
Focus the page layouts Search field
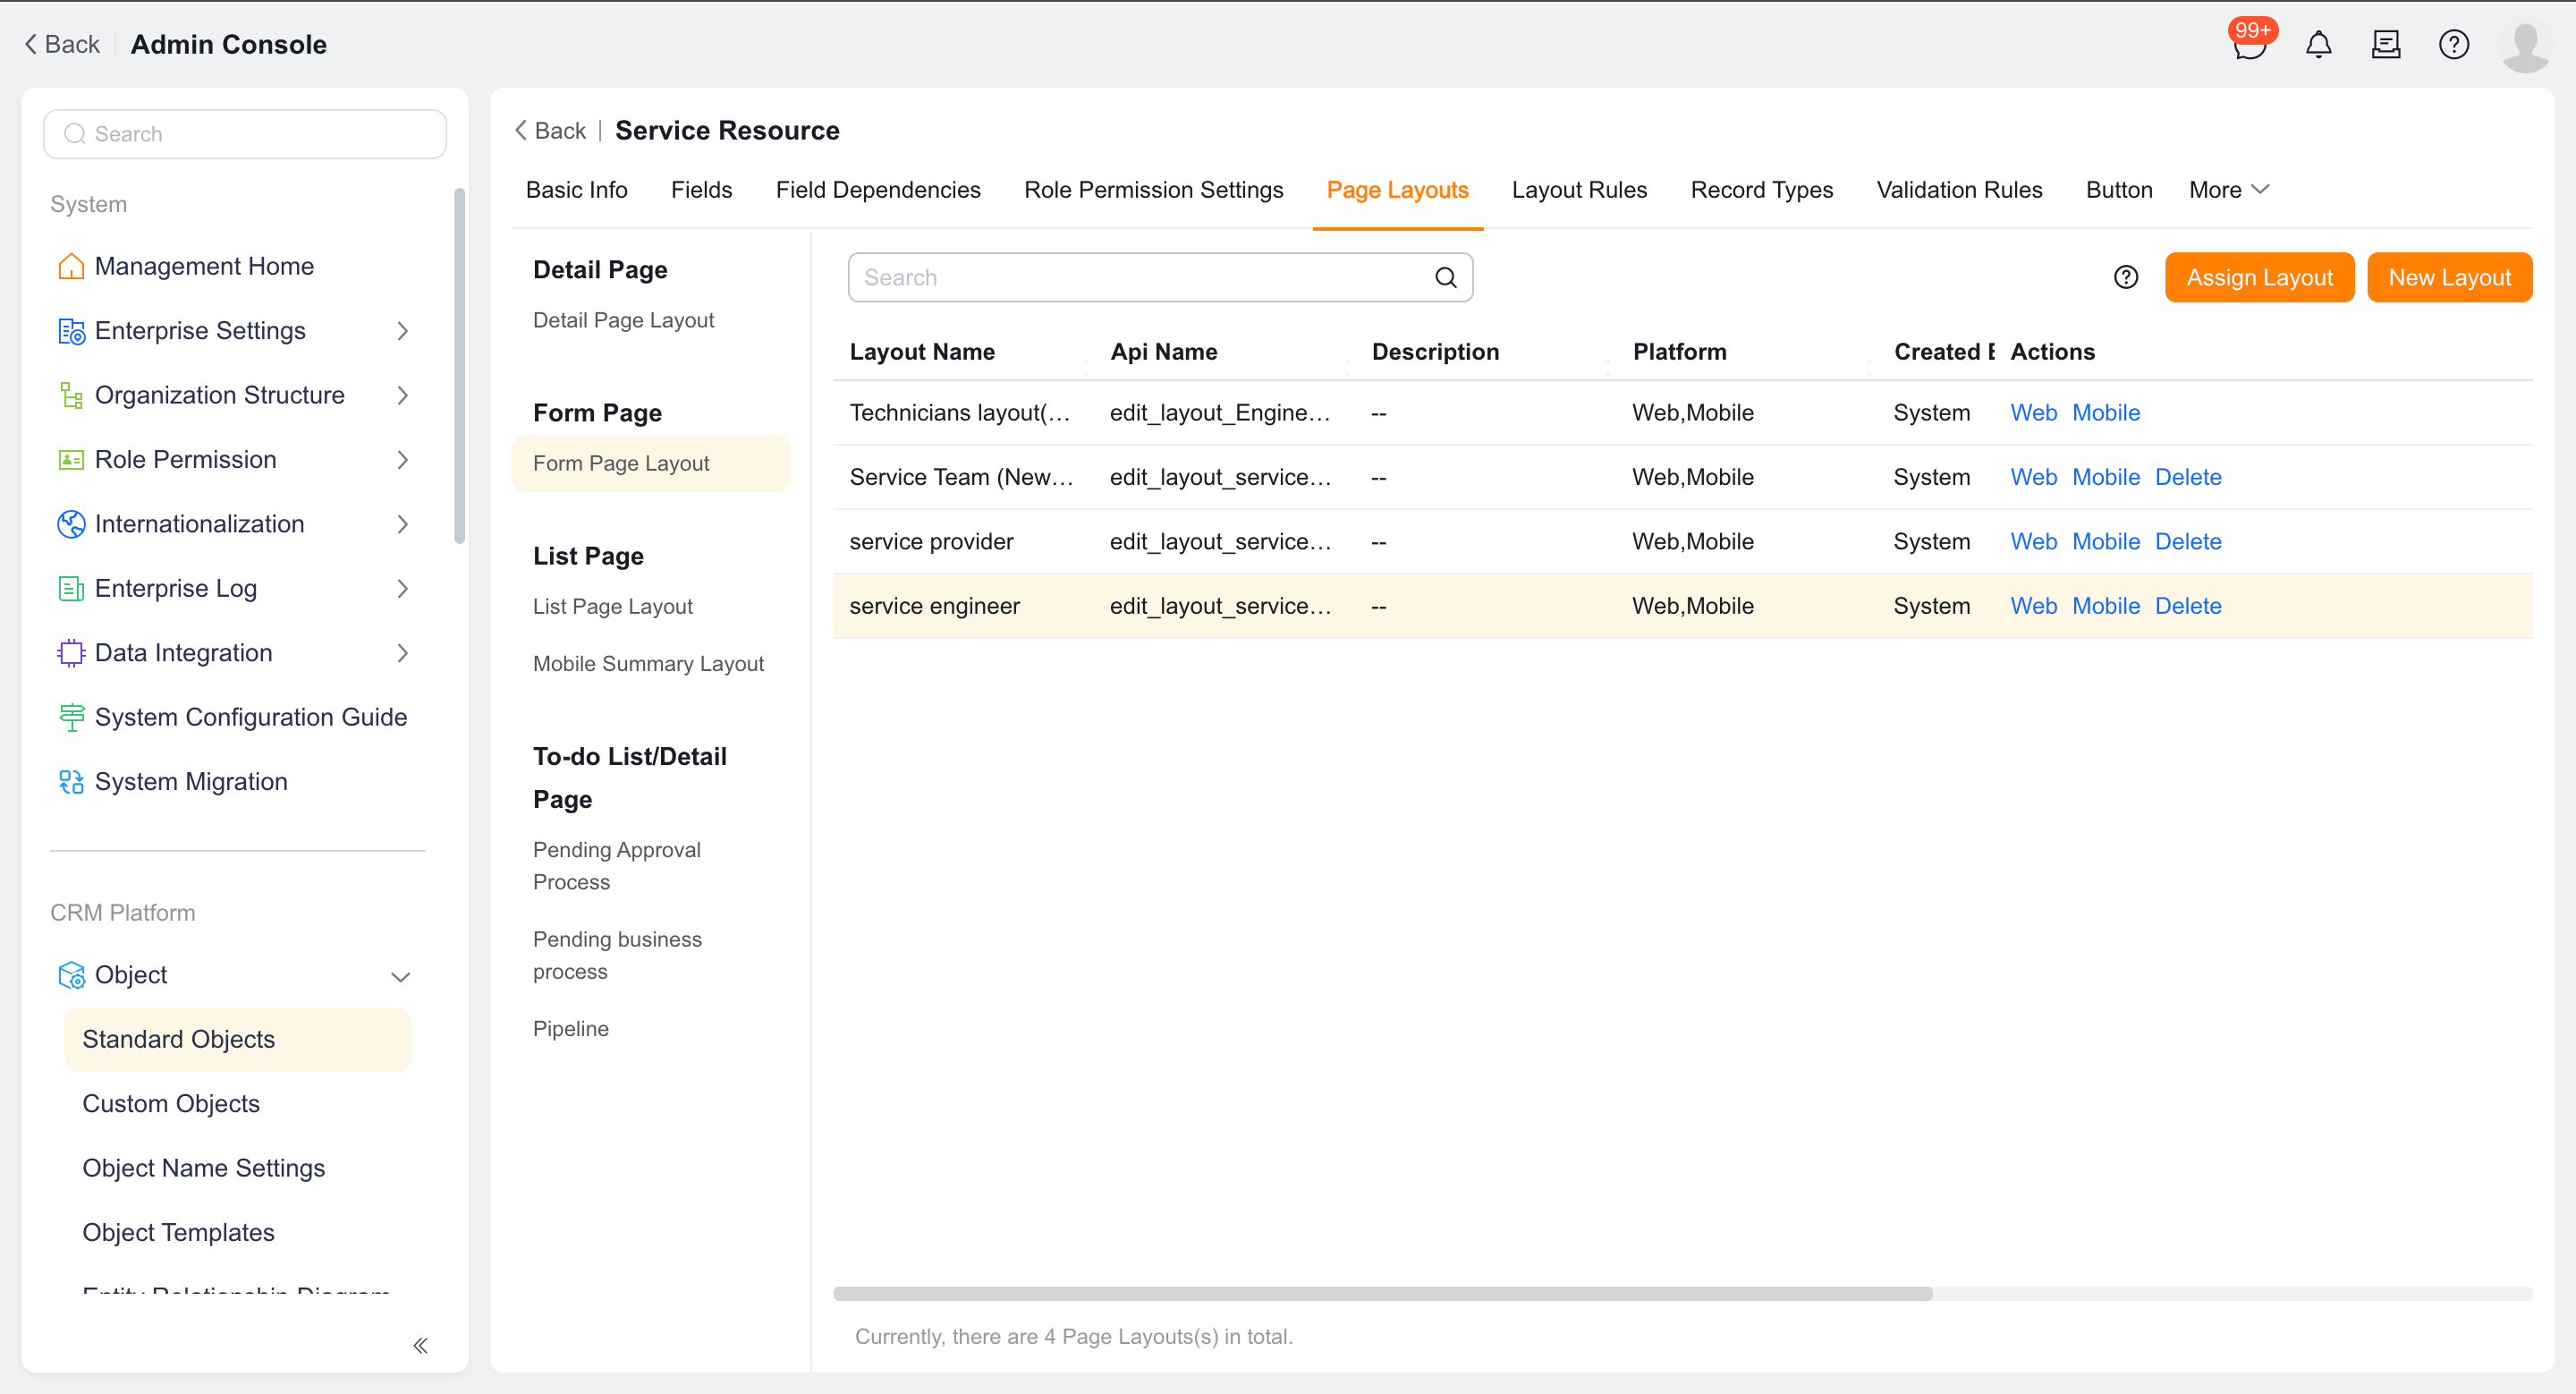point(1160,277)
